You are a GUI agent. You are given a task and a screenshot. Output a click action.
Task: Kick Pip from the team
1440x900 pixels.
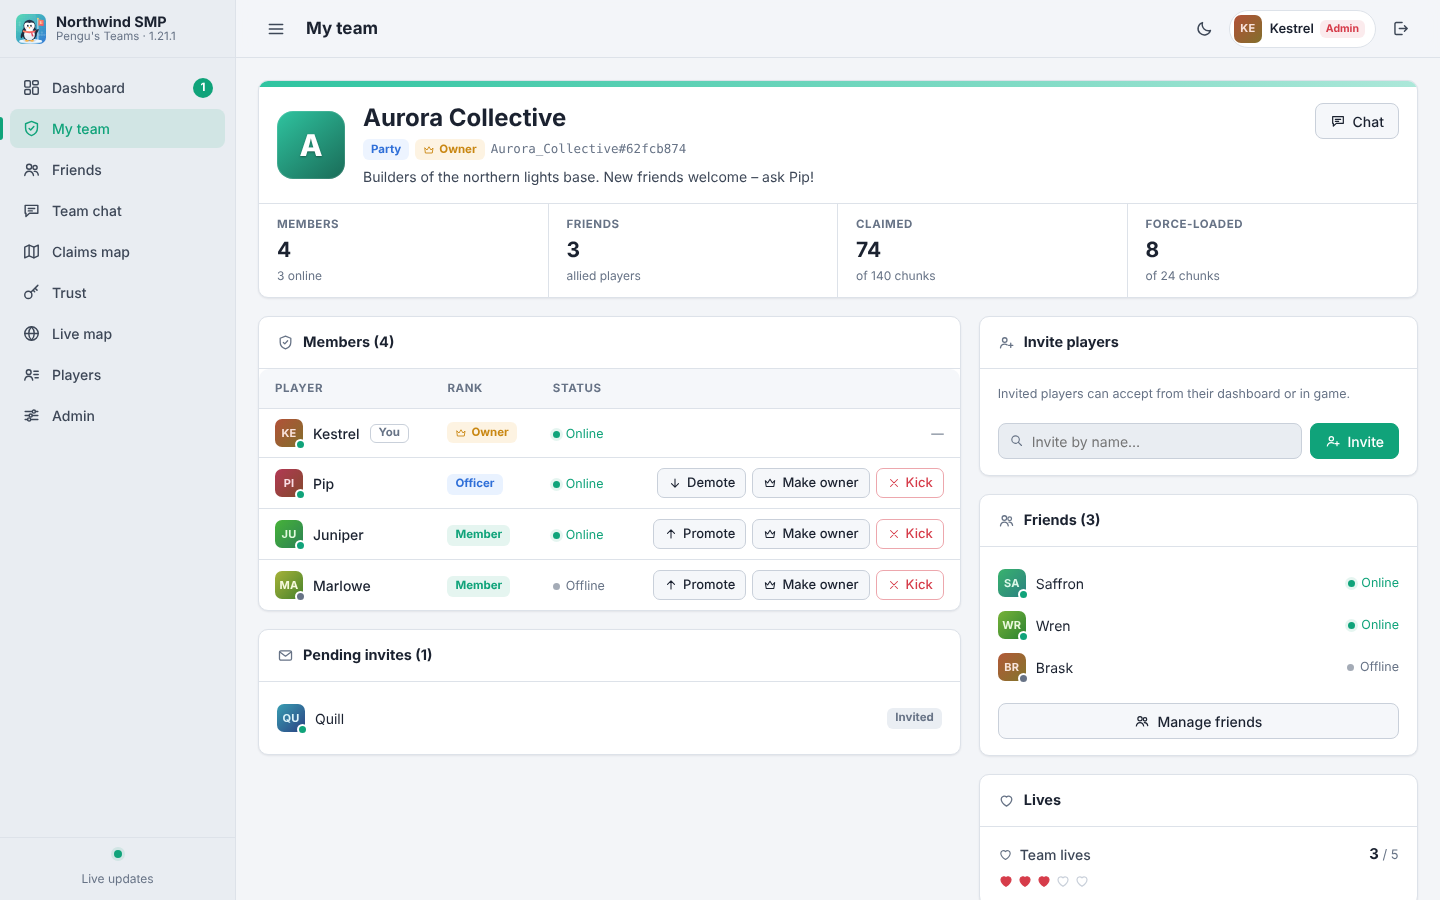910,483
